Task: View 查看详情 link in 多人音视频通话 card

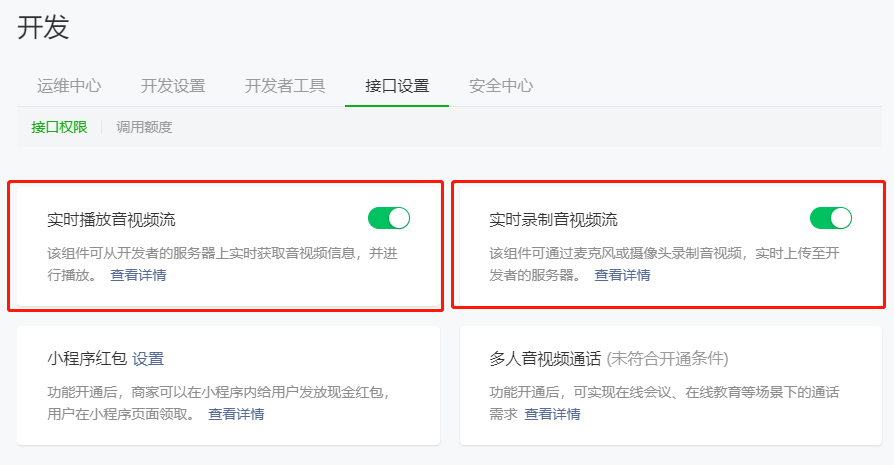Action: (x=552, y=414)
